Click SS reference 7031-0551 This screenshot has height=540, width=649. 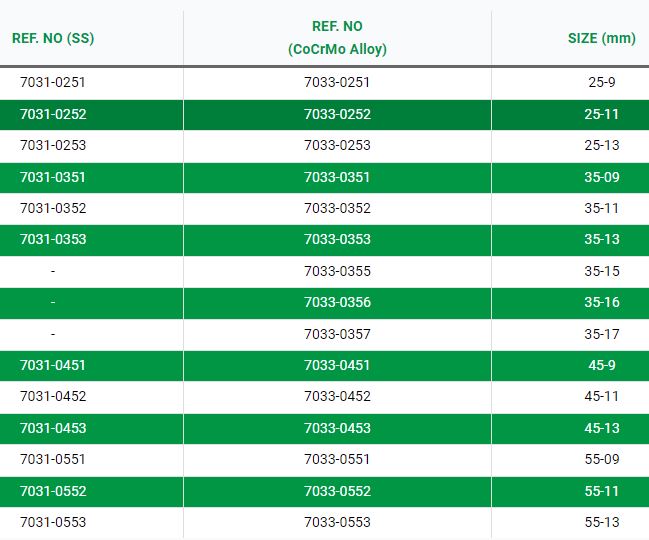53,460
